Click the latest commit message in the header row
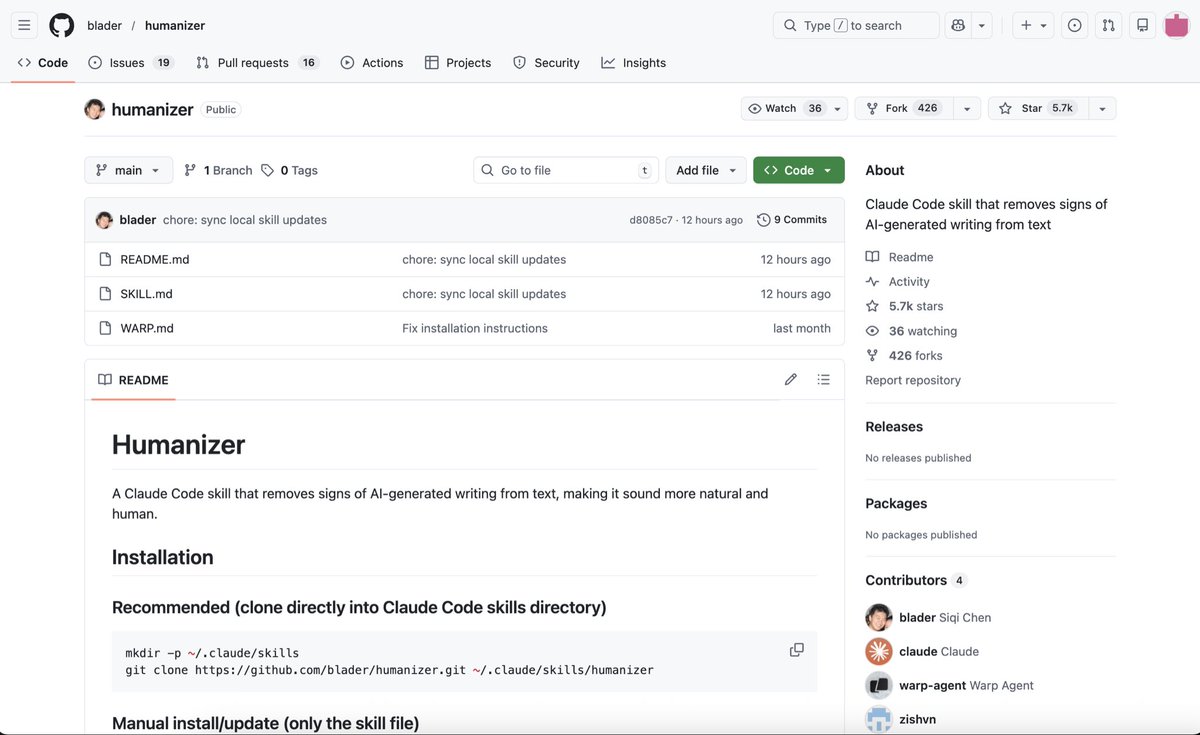Viewport: 1200px width, 735px height. [x=245, y=220]
